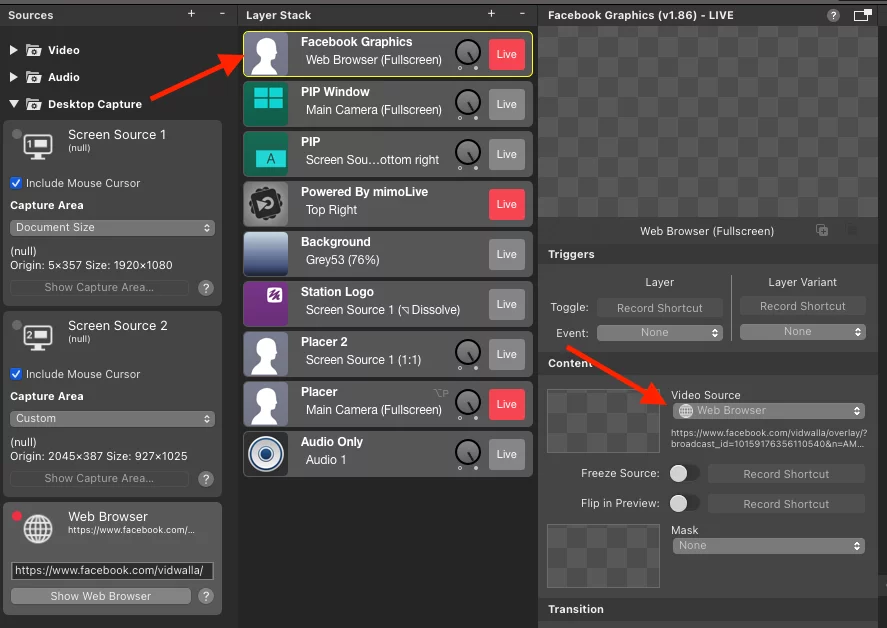
Task: Open help for Facebook Graphics layer
Action: [833, 15]
